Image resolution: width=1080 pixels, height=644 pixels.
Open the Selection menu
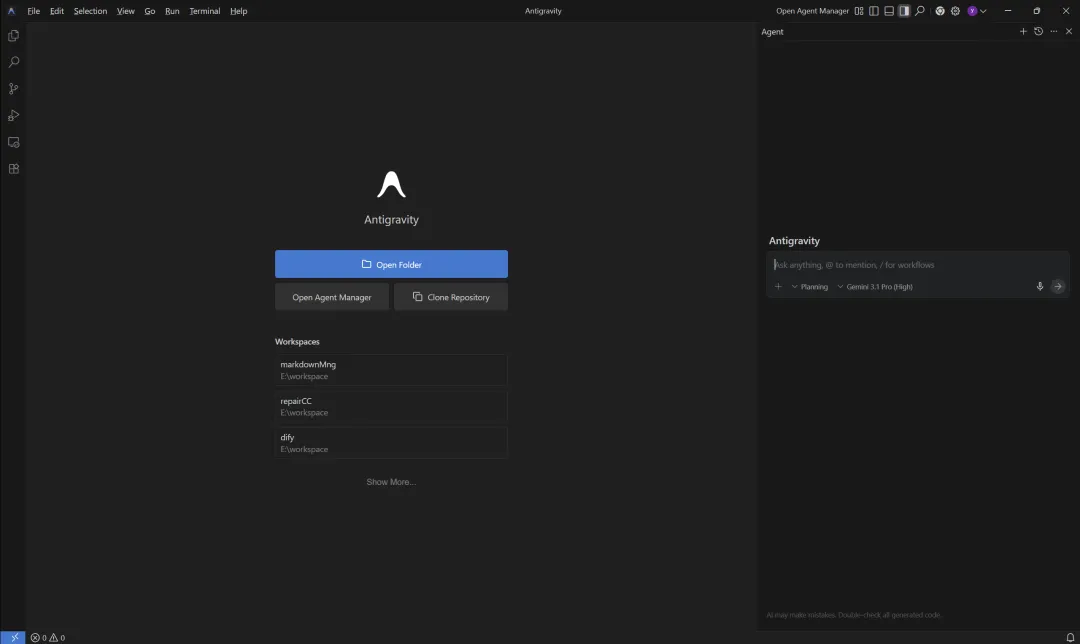[90, 11]
